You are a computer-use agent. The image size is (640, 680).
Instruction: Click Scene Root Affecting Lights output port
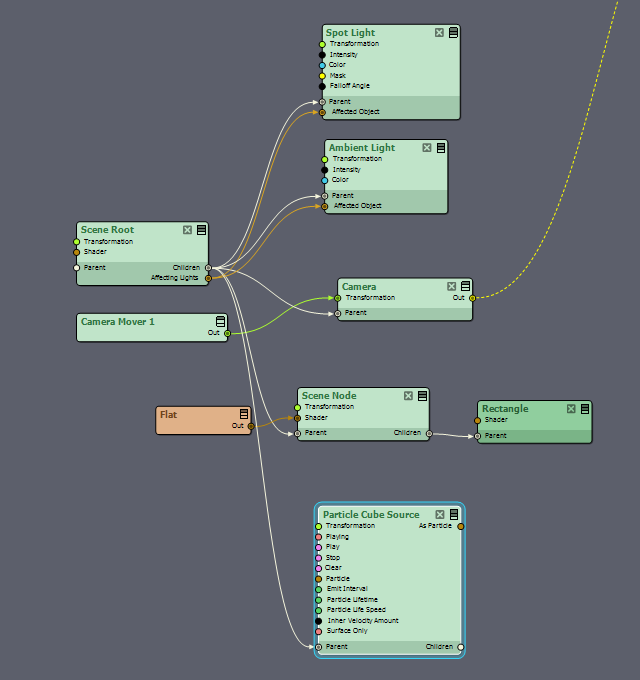(209, 278)
